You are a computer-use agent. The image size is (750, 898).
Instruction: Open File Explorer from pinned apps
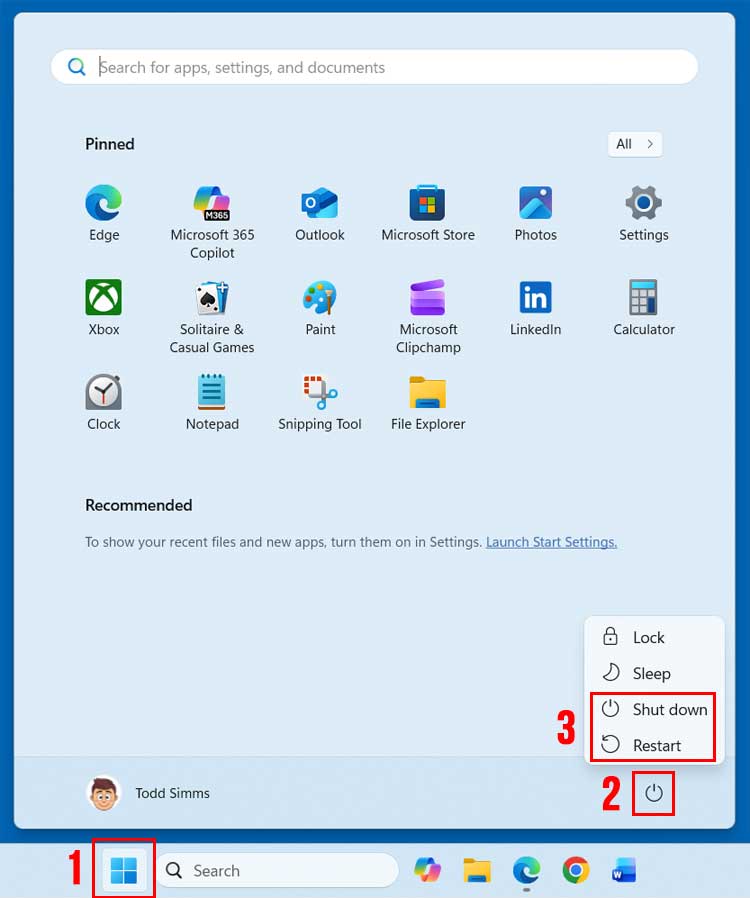tap(428, 402)
